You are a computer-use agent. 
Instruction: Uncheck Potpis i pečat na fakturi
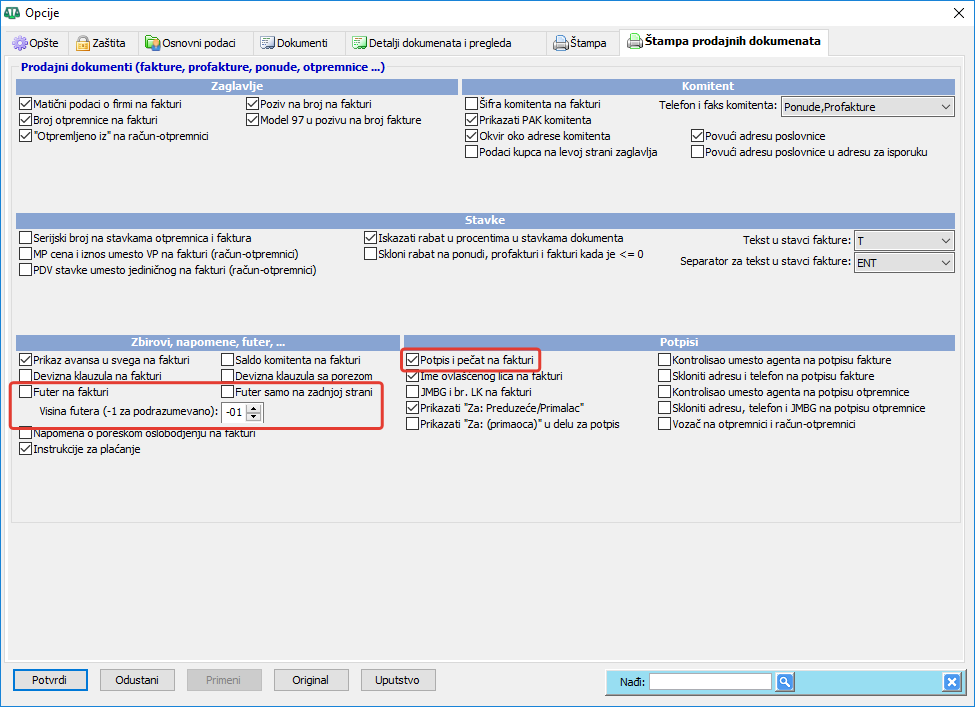(412, 360)
